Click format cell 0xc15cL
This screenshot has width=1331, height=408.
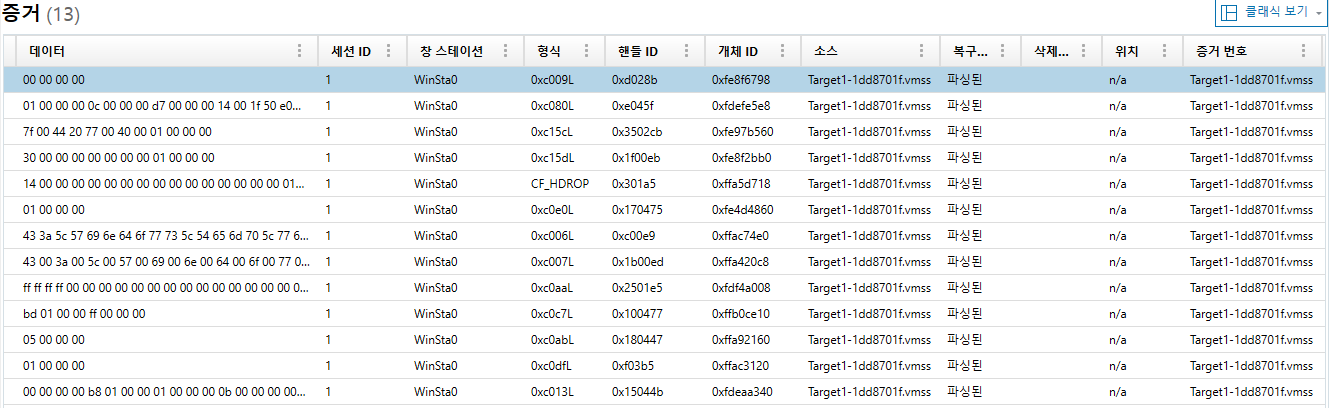552,131
